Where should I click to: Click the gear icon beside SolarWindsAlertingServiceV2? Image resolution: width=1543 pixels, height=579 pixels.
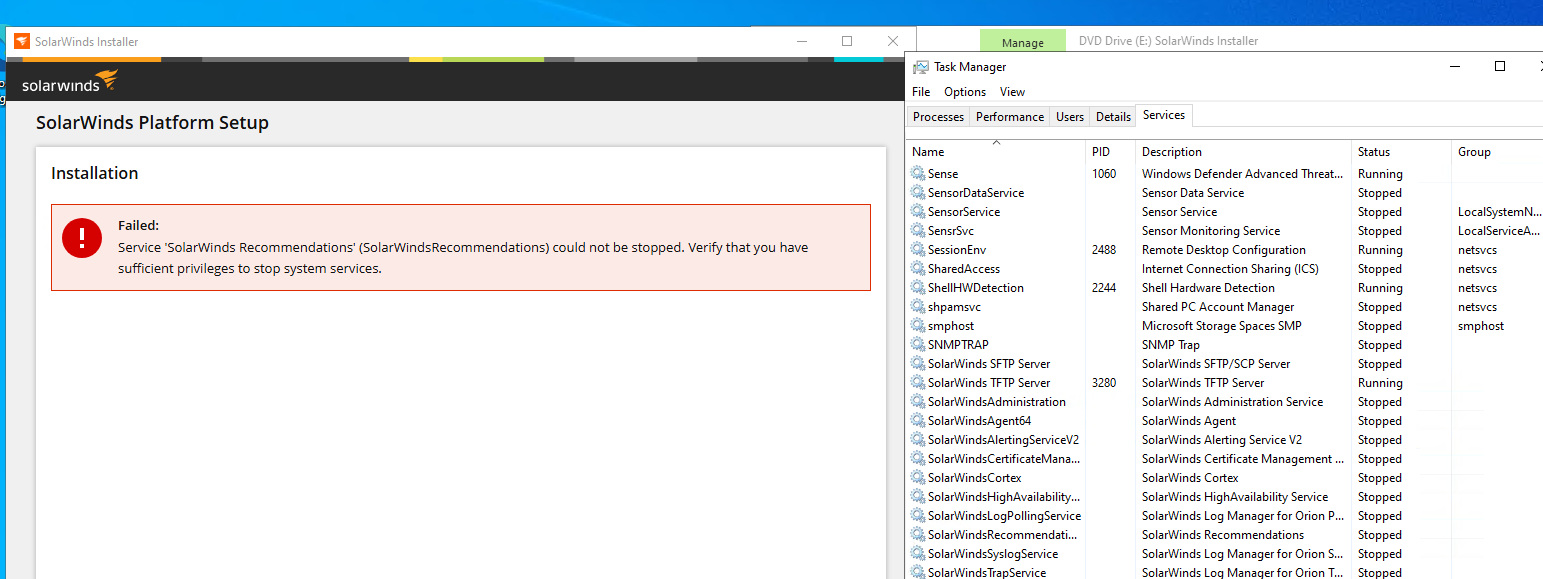coord(918,440)
